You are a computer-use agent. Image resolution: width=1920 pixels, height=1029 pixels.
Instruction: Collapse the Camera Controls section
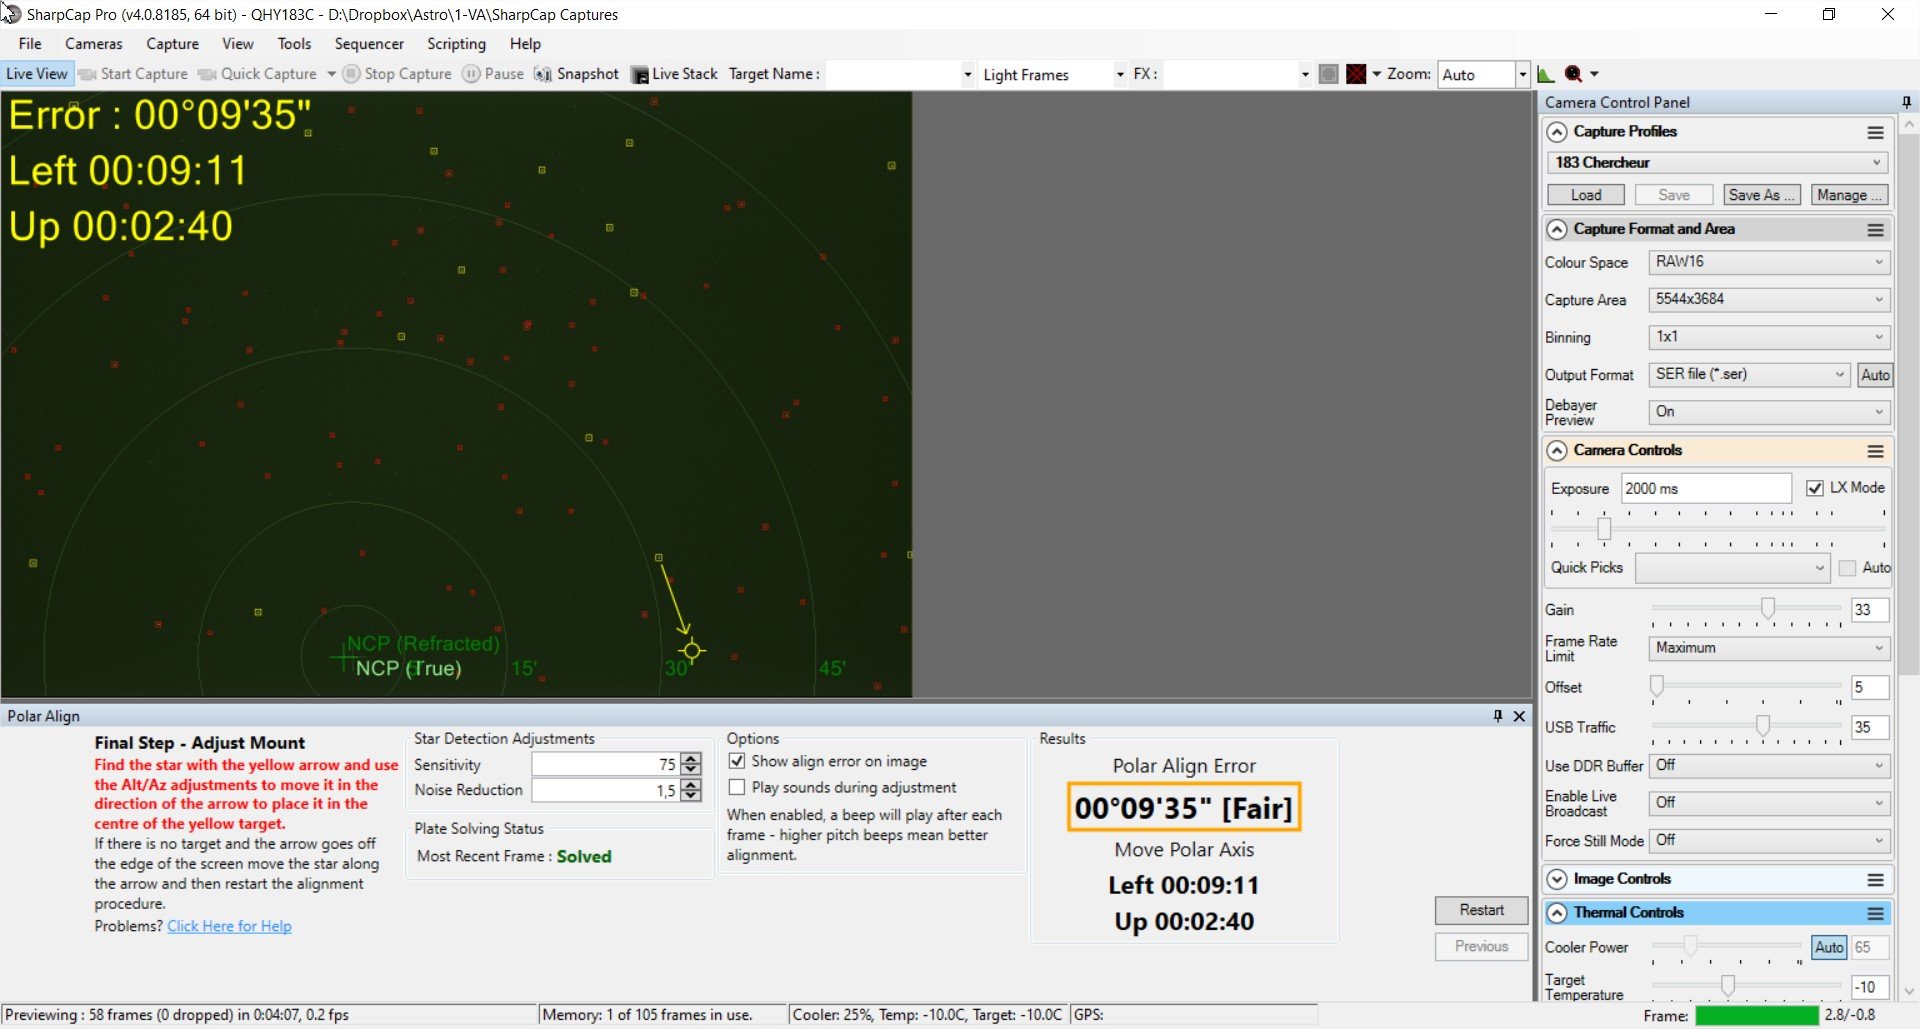click(x=1556, y=451)
